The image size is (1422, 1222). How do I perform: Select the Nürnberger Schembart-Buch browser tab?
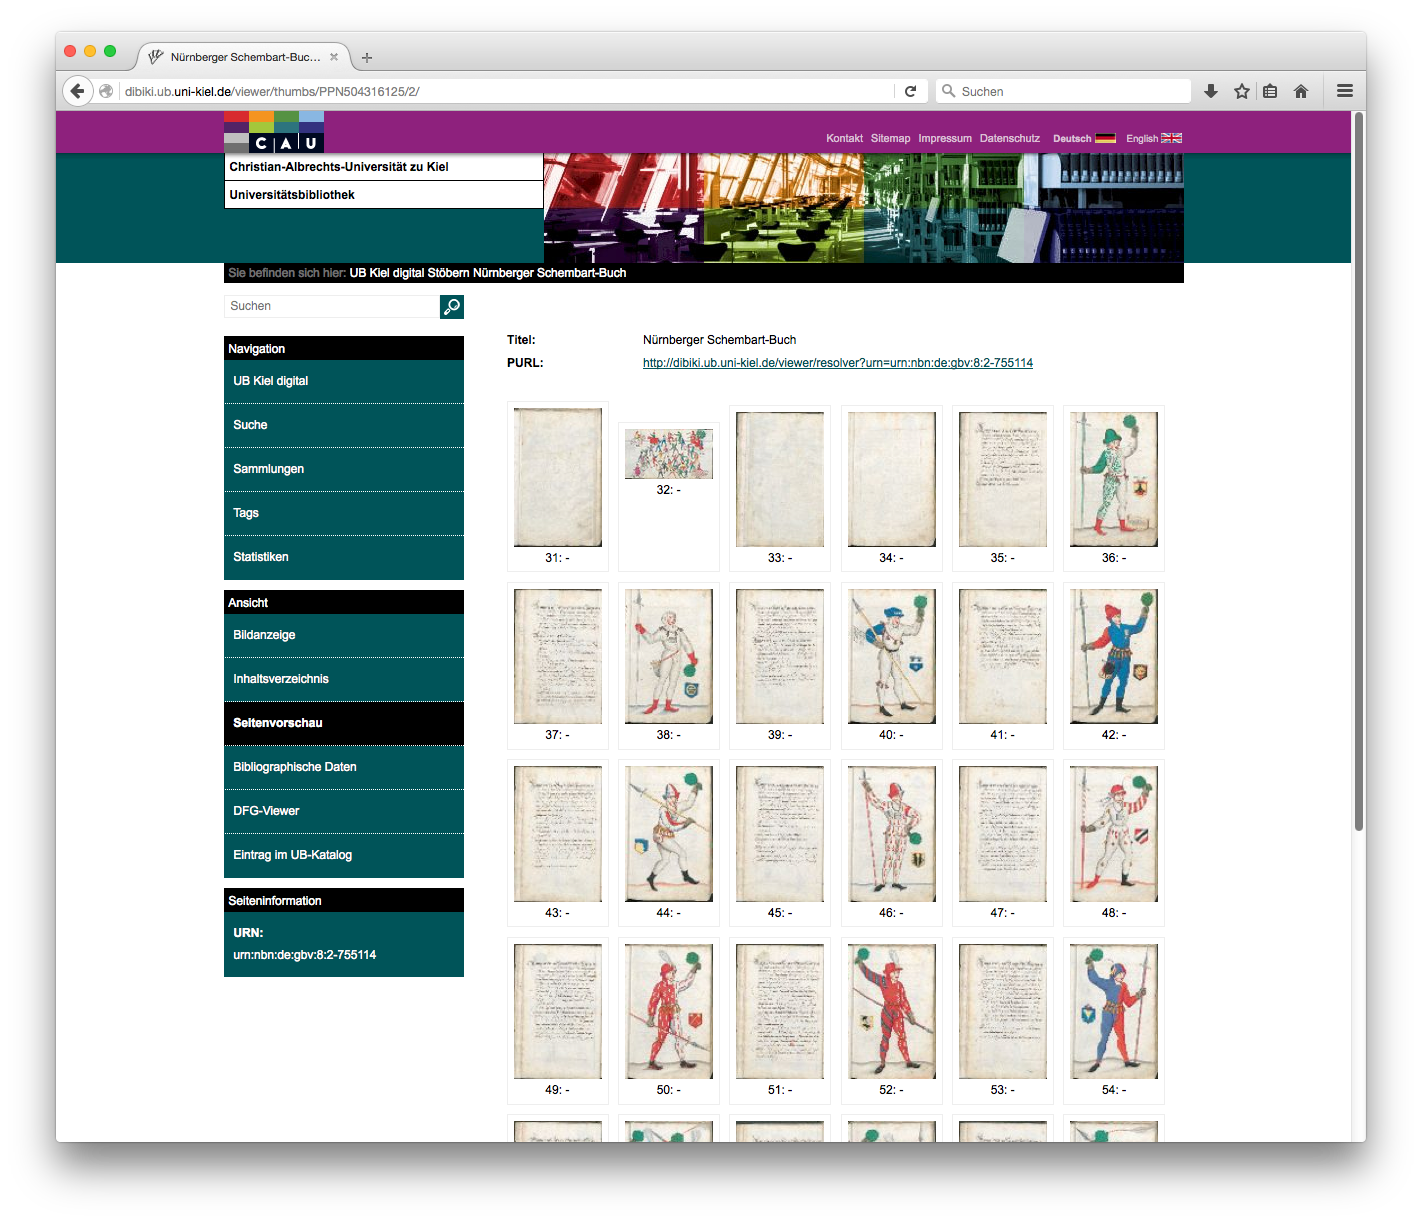click(245, 57)
